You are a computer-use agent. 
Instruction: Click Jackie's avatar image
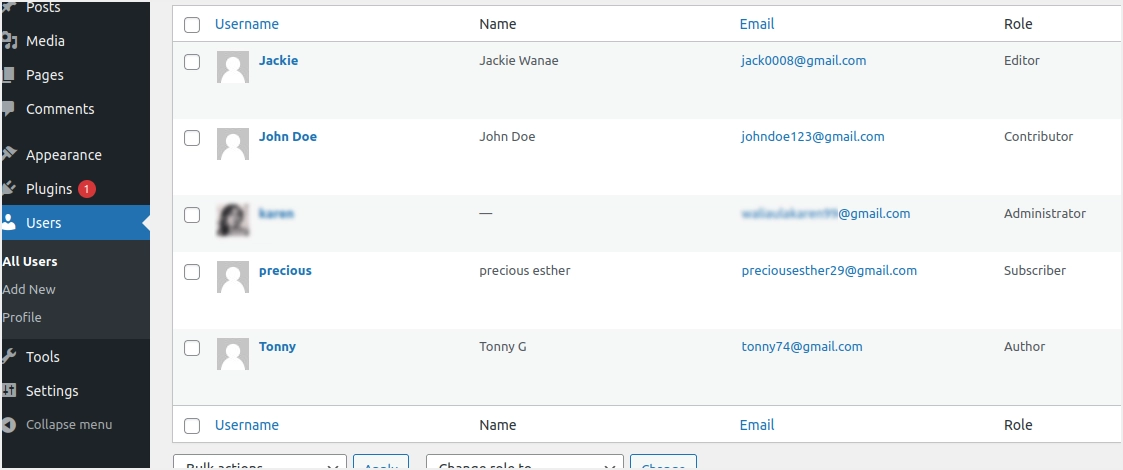point(233,67)
